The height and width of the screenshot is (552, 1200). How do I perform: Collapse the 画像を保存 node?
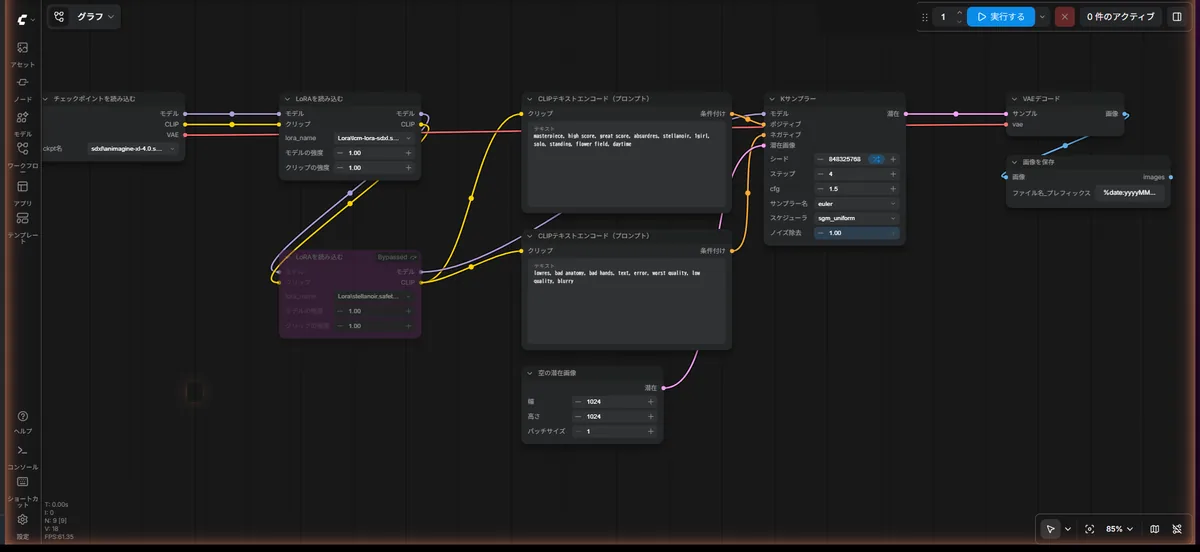[1014, 161]
